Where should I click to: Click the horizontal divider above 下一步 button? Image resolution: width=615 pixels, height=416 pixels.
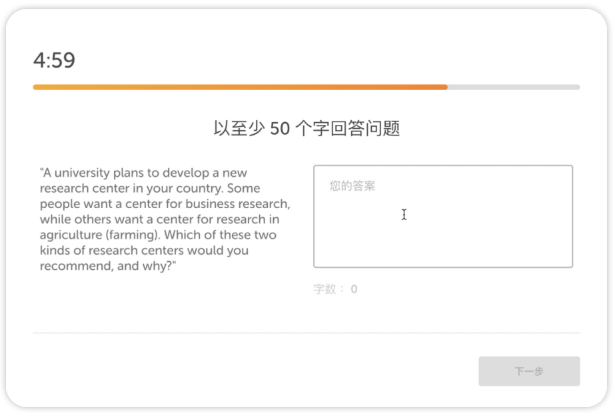click(x=306, y=332)
